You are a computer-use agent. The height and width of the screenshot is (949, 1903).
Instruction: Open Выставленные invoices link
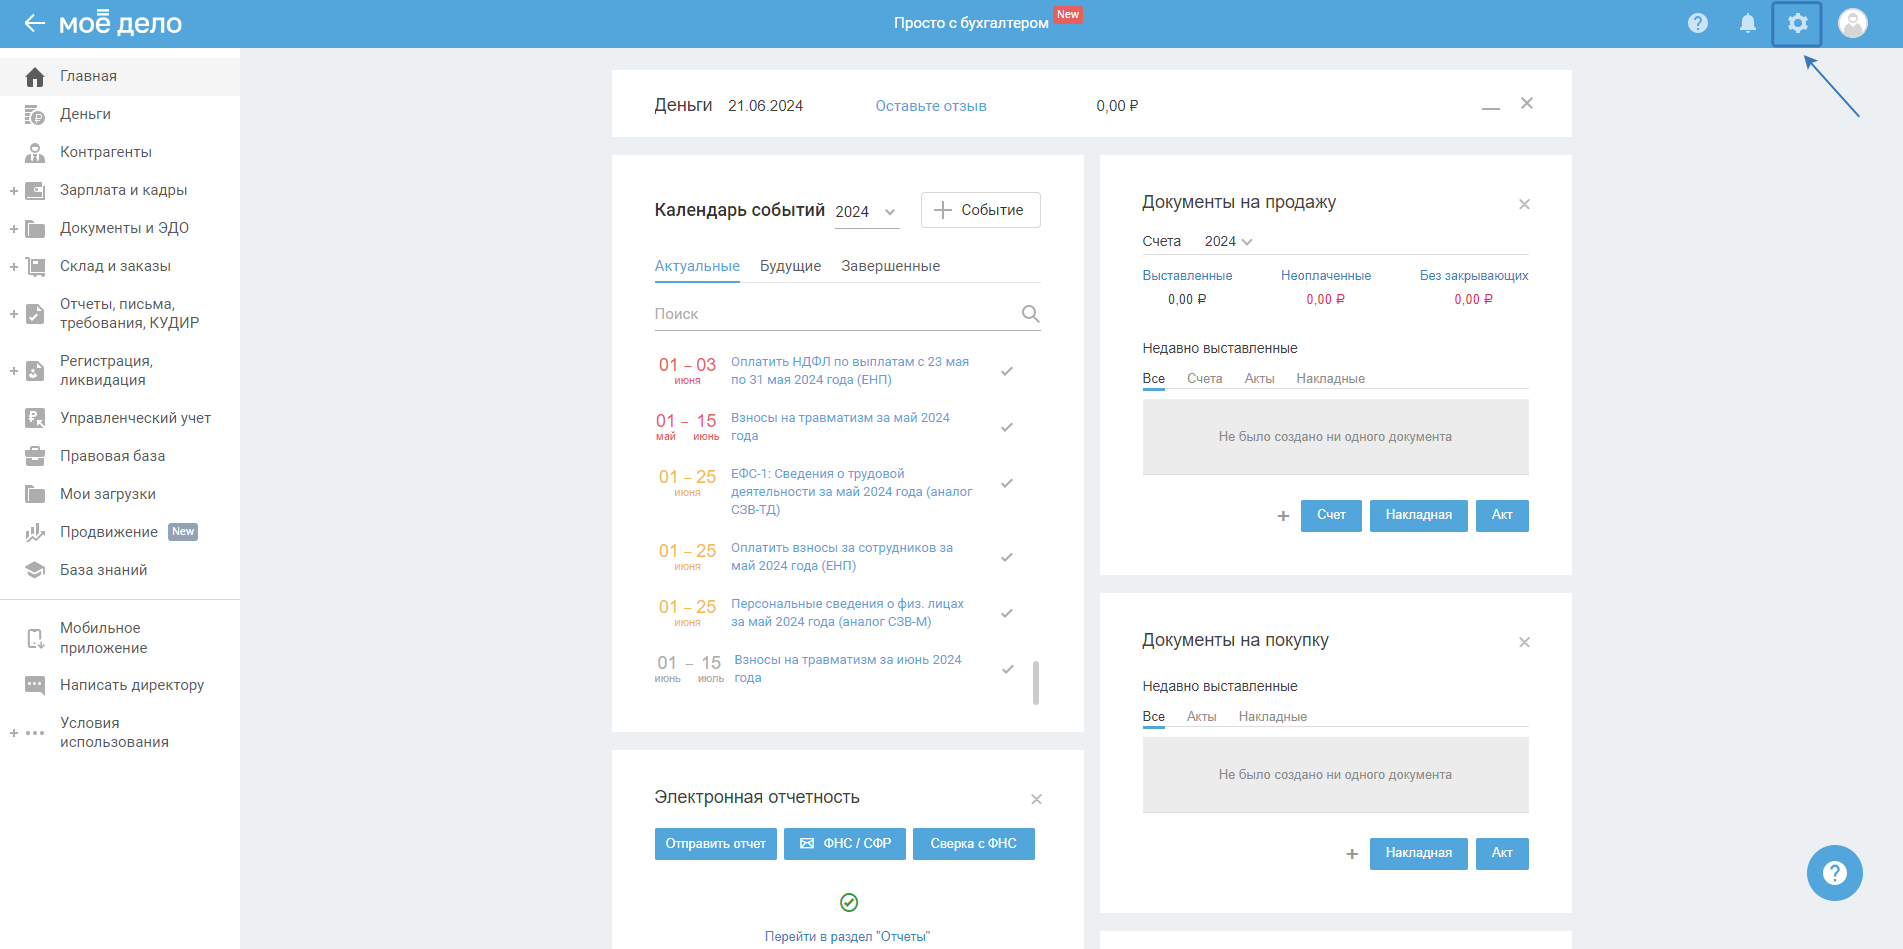[x=1187, y=276]
